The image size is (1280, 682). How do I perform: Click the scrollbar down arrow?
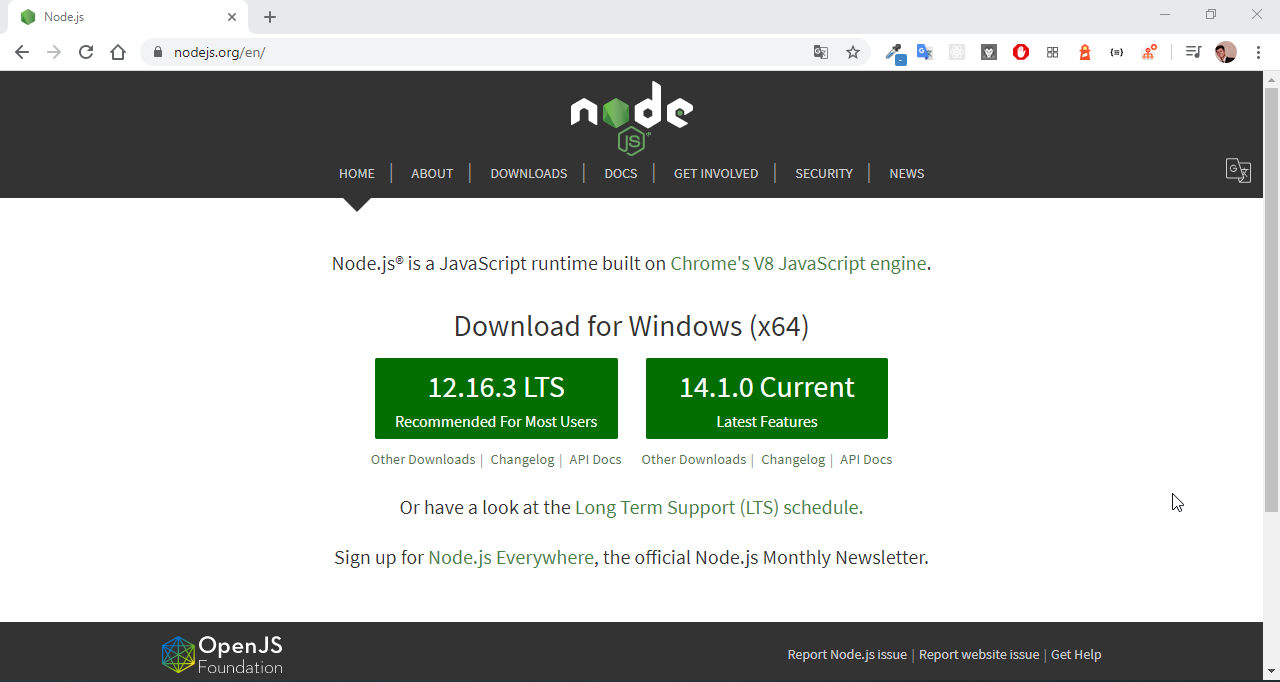coord(1271,671)
